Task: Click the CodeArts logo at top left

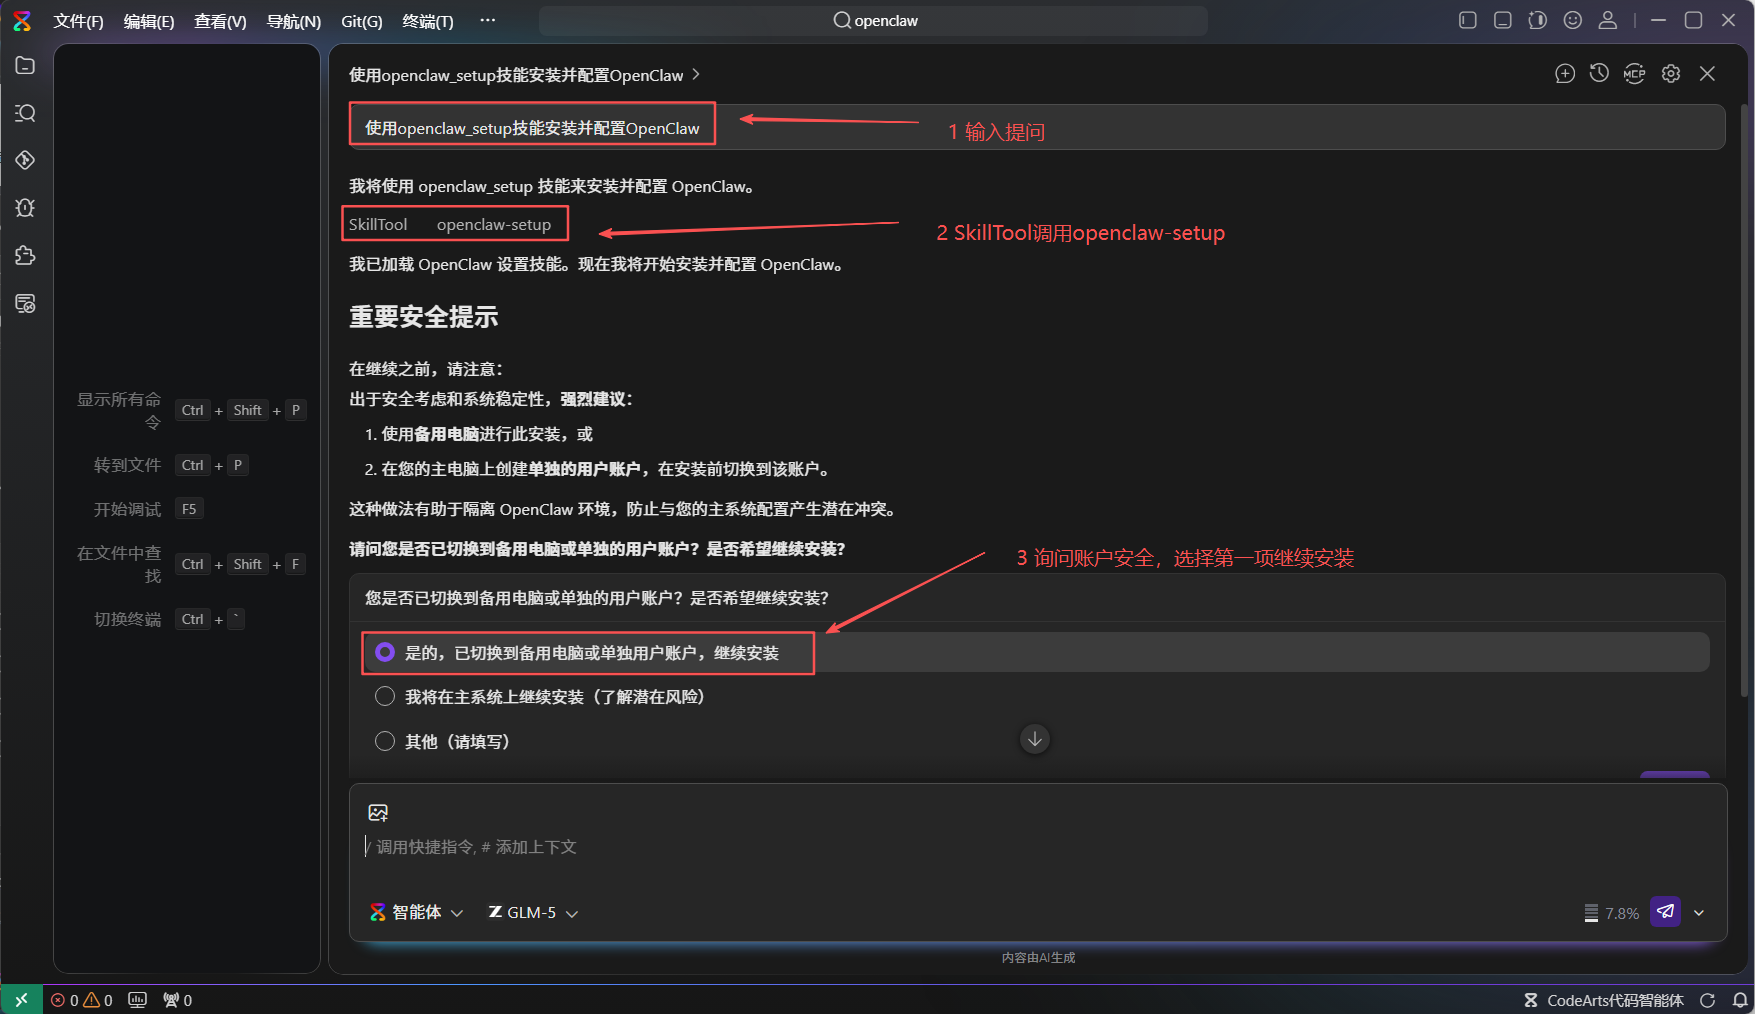Action: (22, 21)
